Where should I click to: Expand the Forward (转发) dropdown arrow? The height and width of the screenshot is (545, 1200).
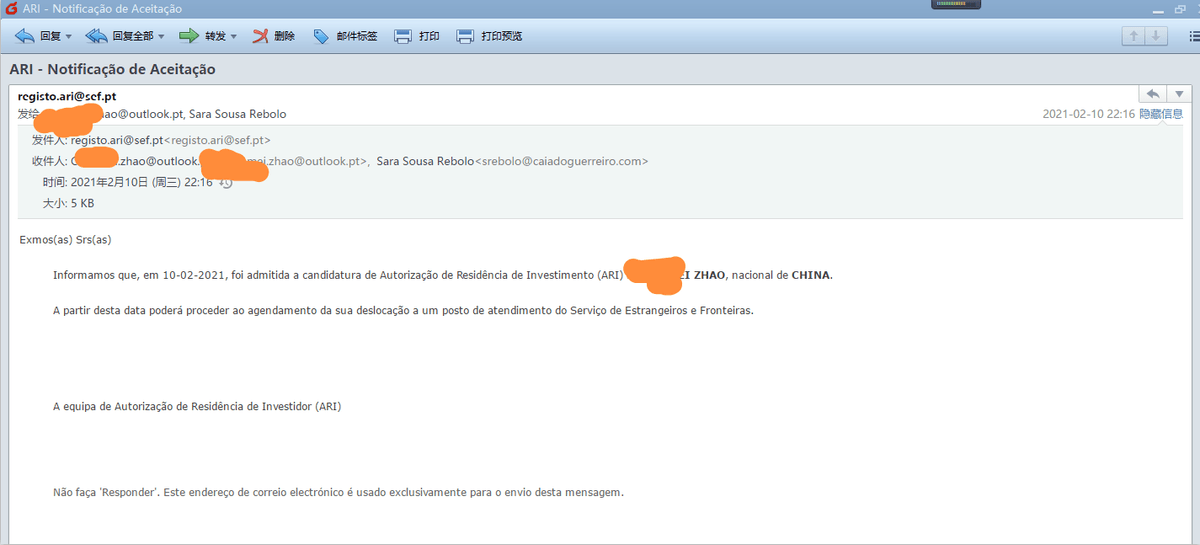point(234,37)
